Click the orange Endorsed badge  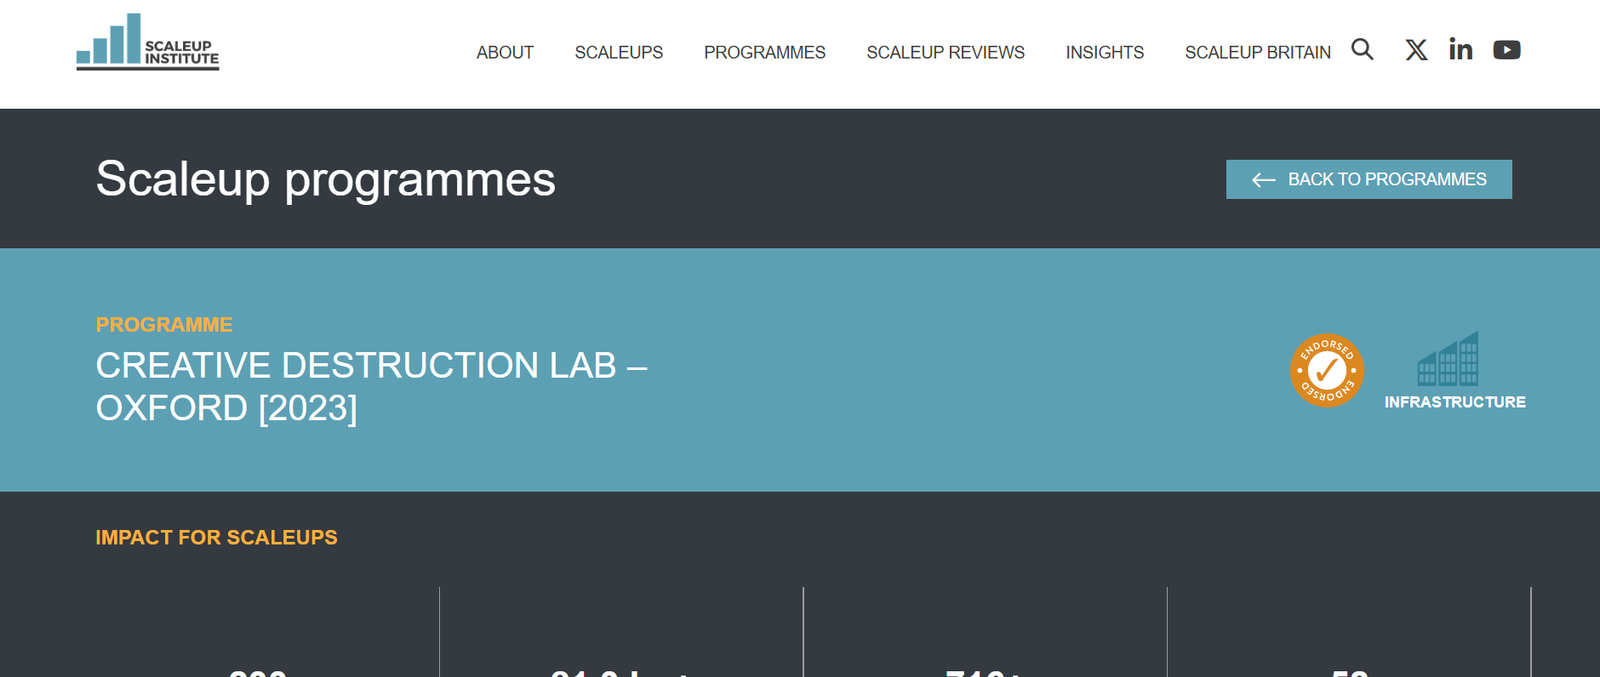coord(1327,370)
